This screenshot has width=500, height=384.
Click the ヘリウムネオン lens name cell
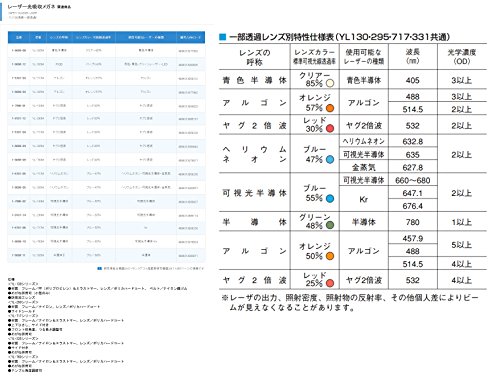[x=255, y=154]
